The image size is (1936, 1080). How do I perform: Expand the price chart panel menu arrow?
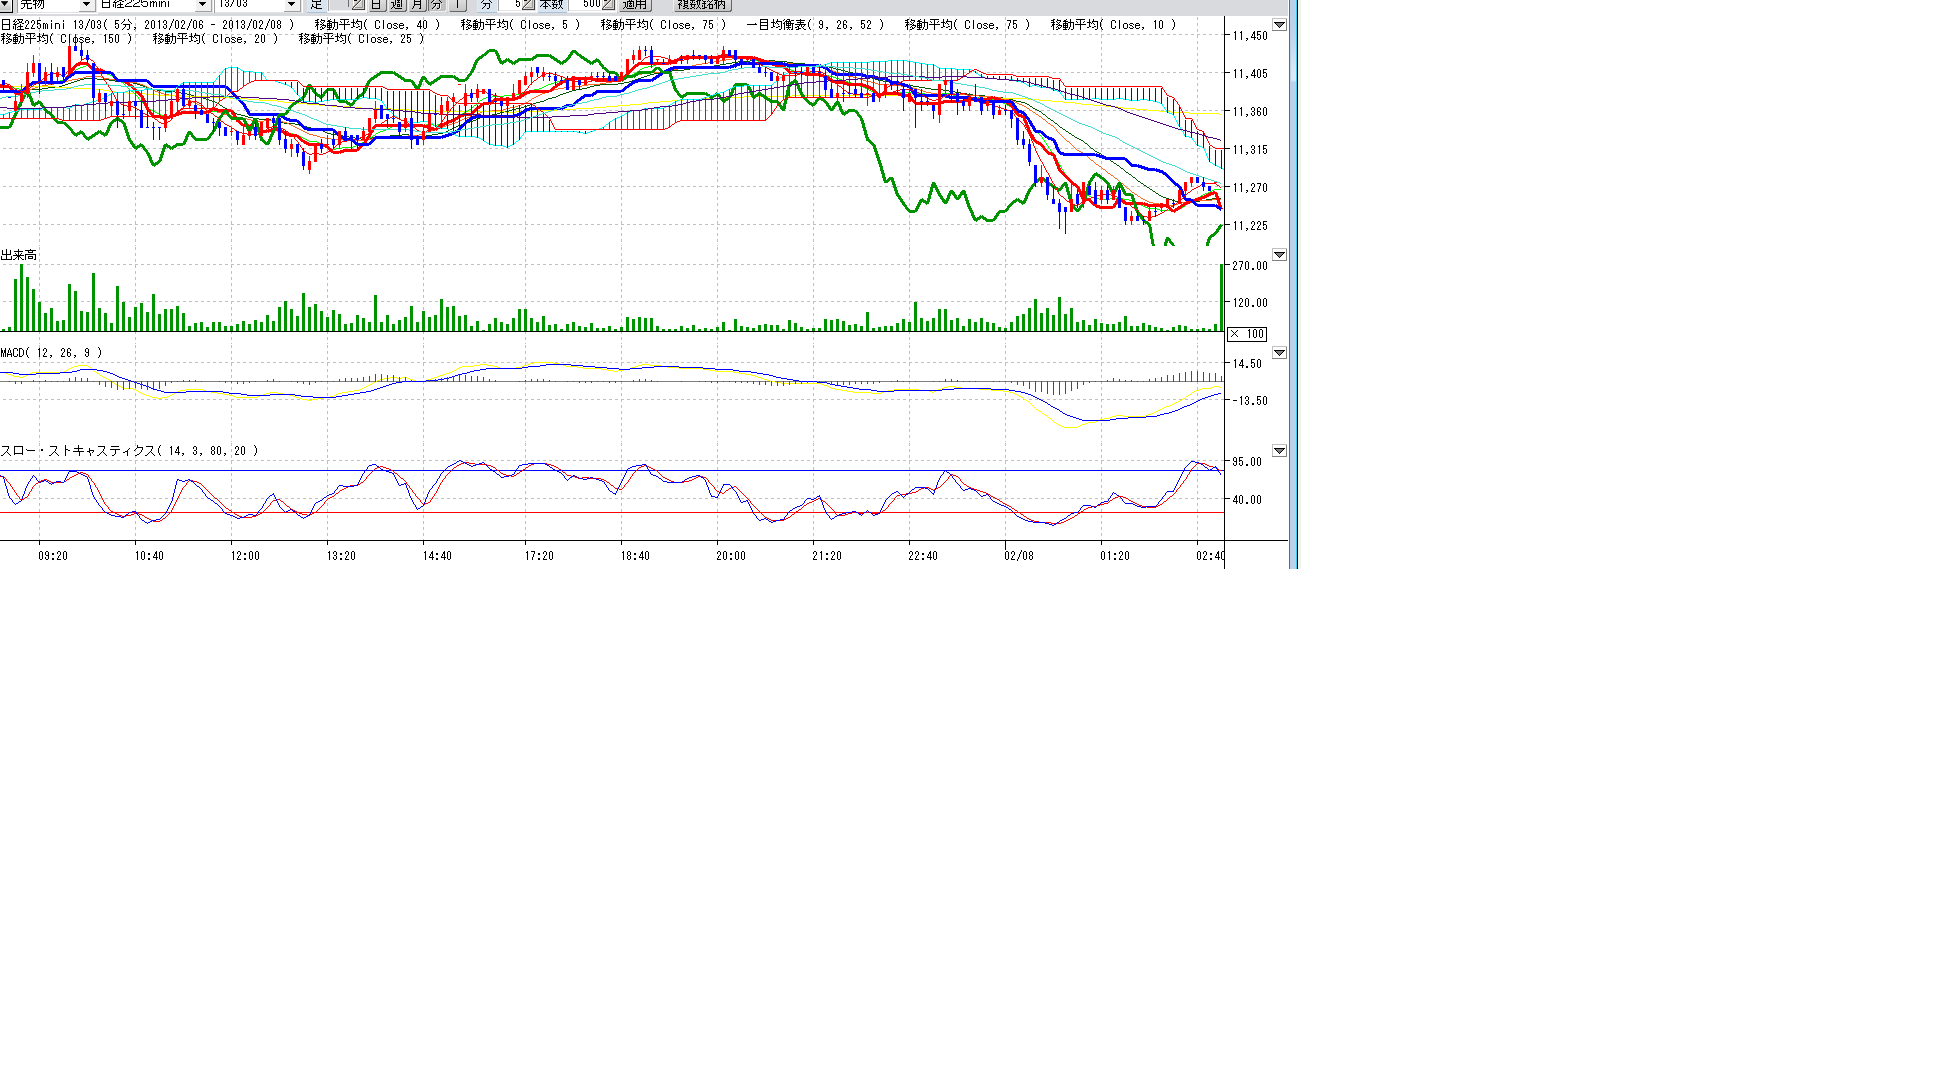[1279, 25]
